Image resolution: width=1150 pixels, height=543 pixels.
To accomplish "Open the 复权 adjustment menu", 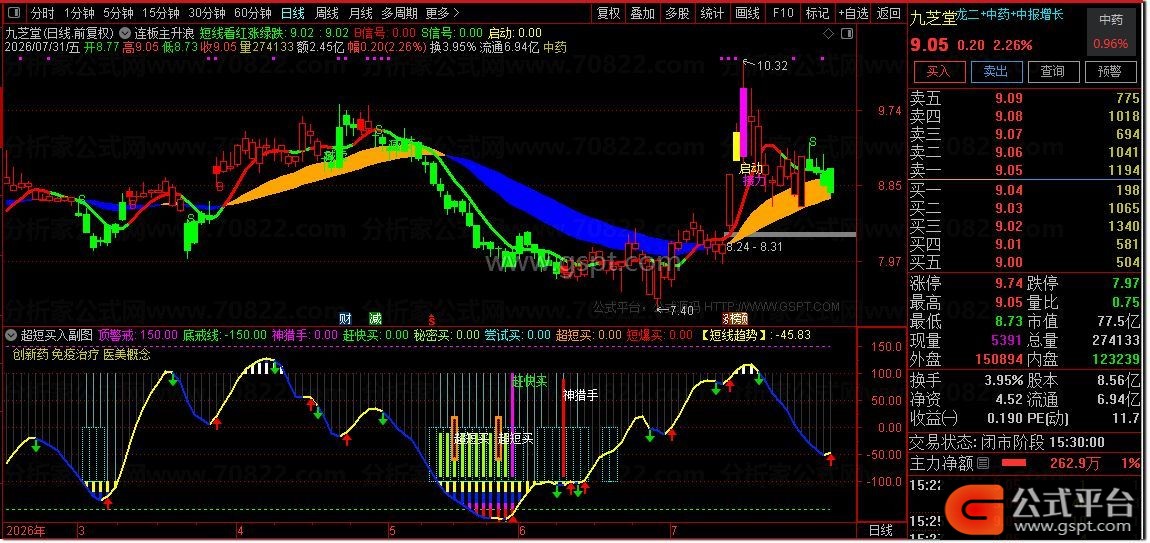I will (609, 13).
